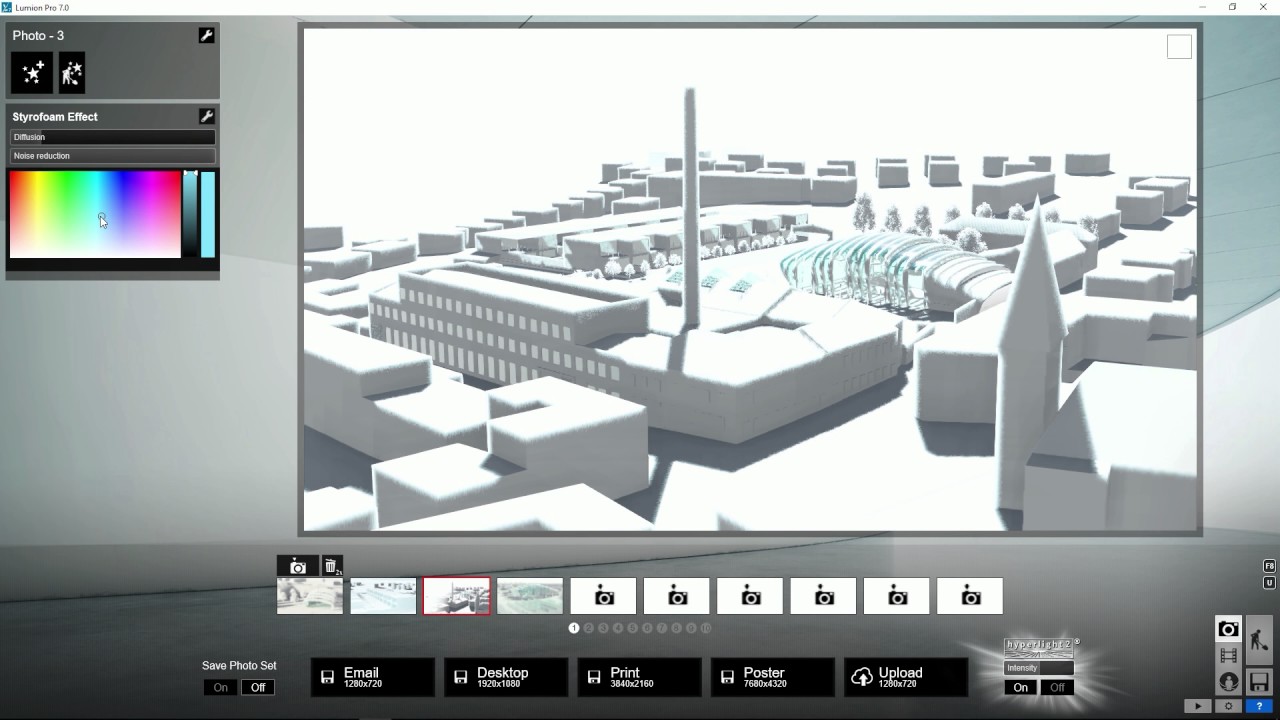
Task: Click the store camera viewpoint icon
Action: click(298, 566)
